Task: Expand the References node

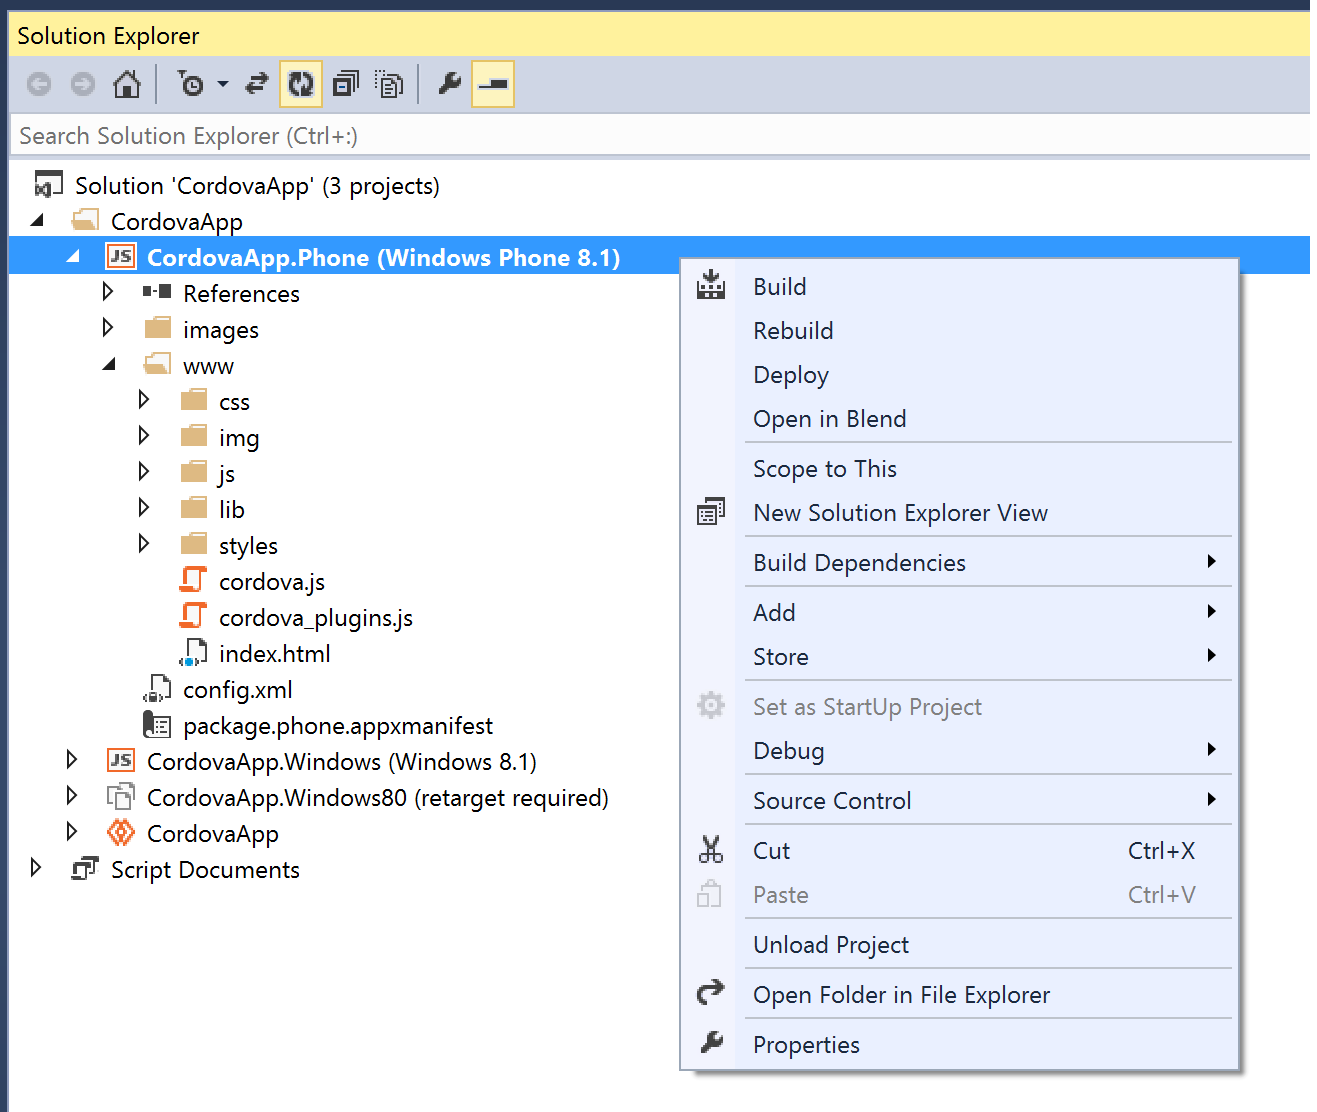Action: coord(108,292)
